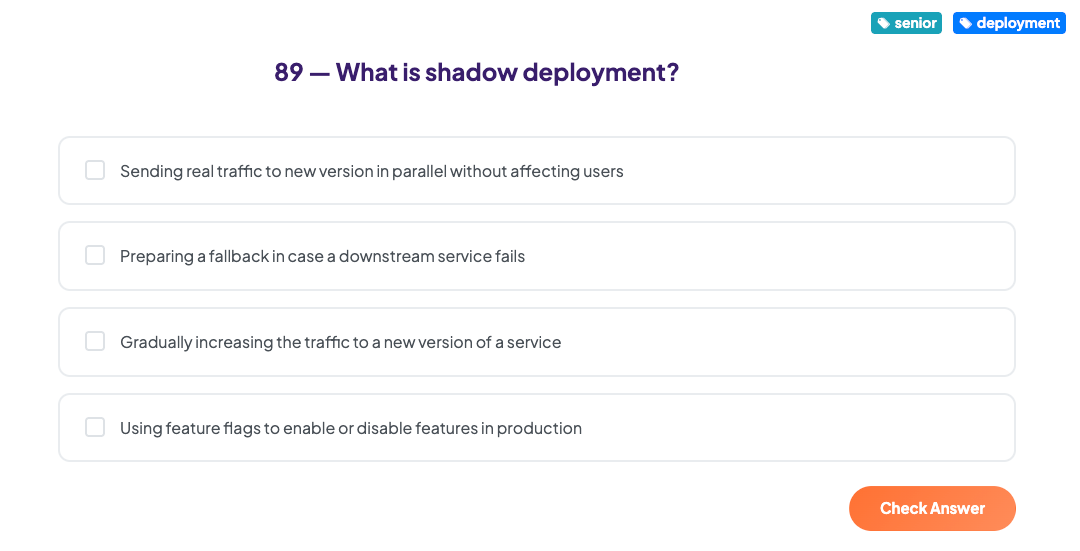Click the question number 89
This screenshot has height=551, width=1080.
[288, 73]
